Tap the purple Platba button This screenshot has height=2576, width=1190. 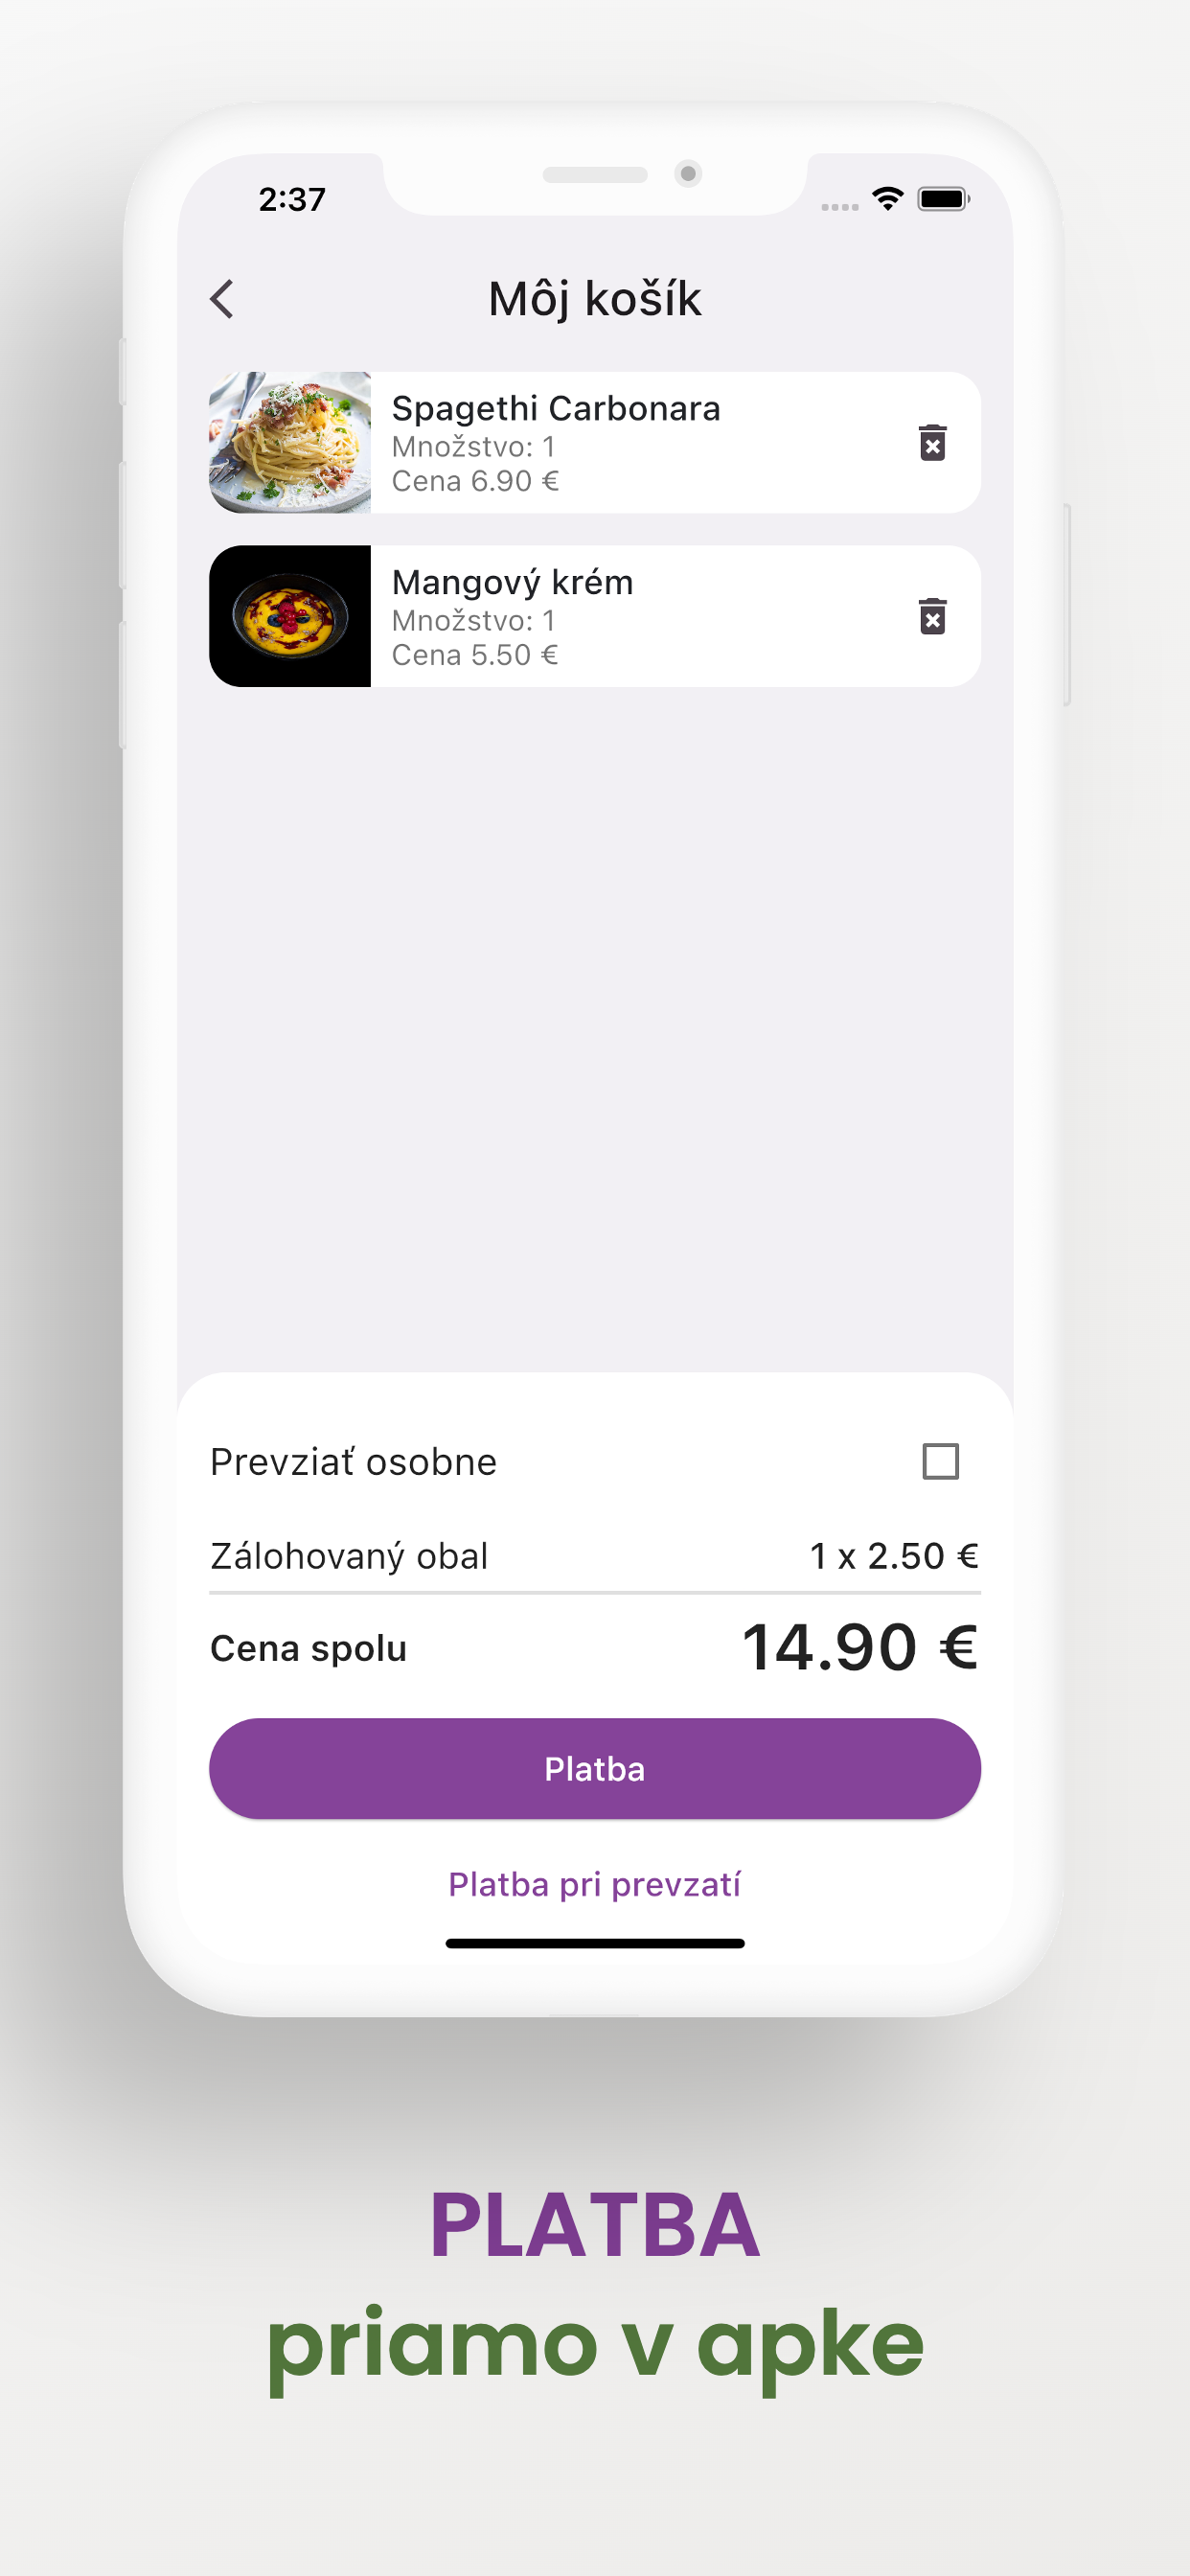(595, 1768)
